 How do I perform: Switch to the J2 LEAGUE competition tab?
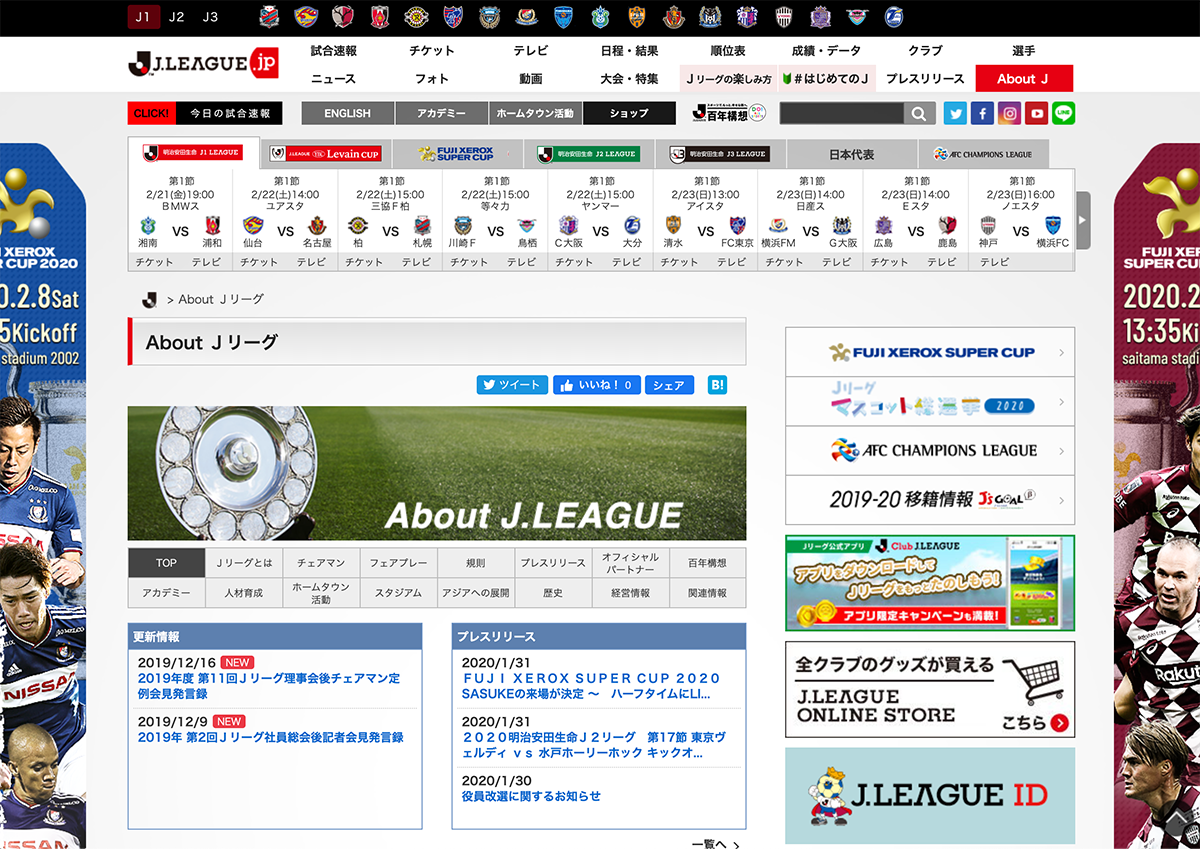pyautogui.click(x=590, y=154)
